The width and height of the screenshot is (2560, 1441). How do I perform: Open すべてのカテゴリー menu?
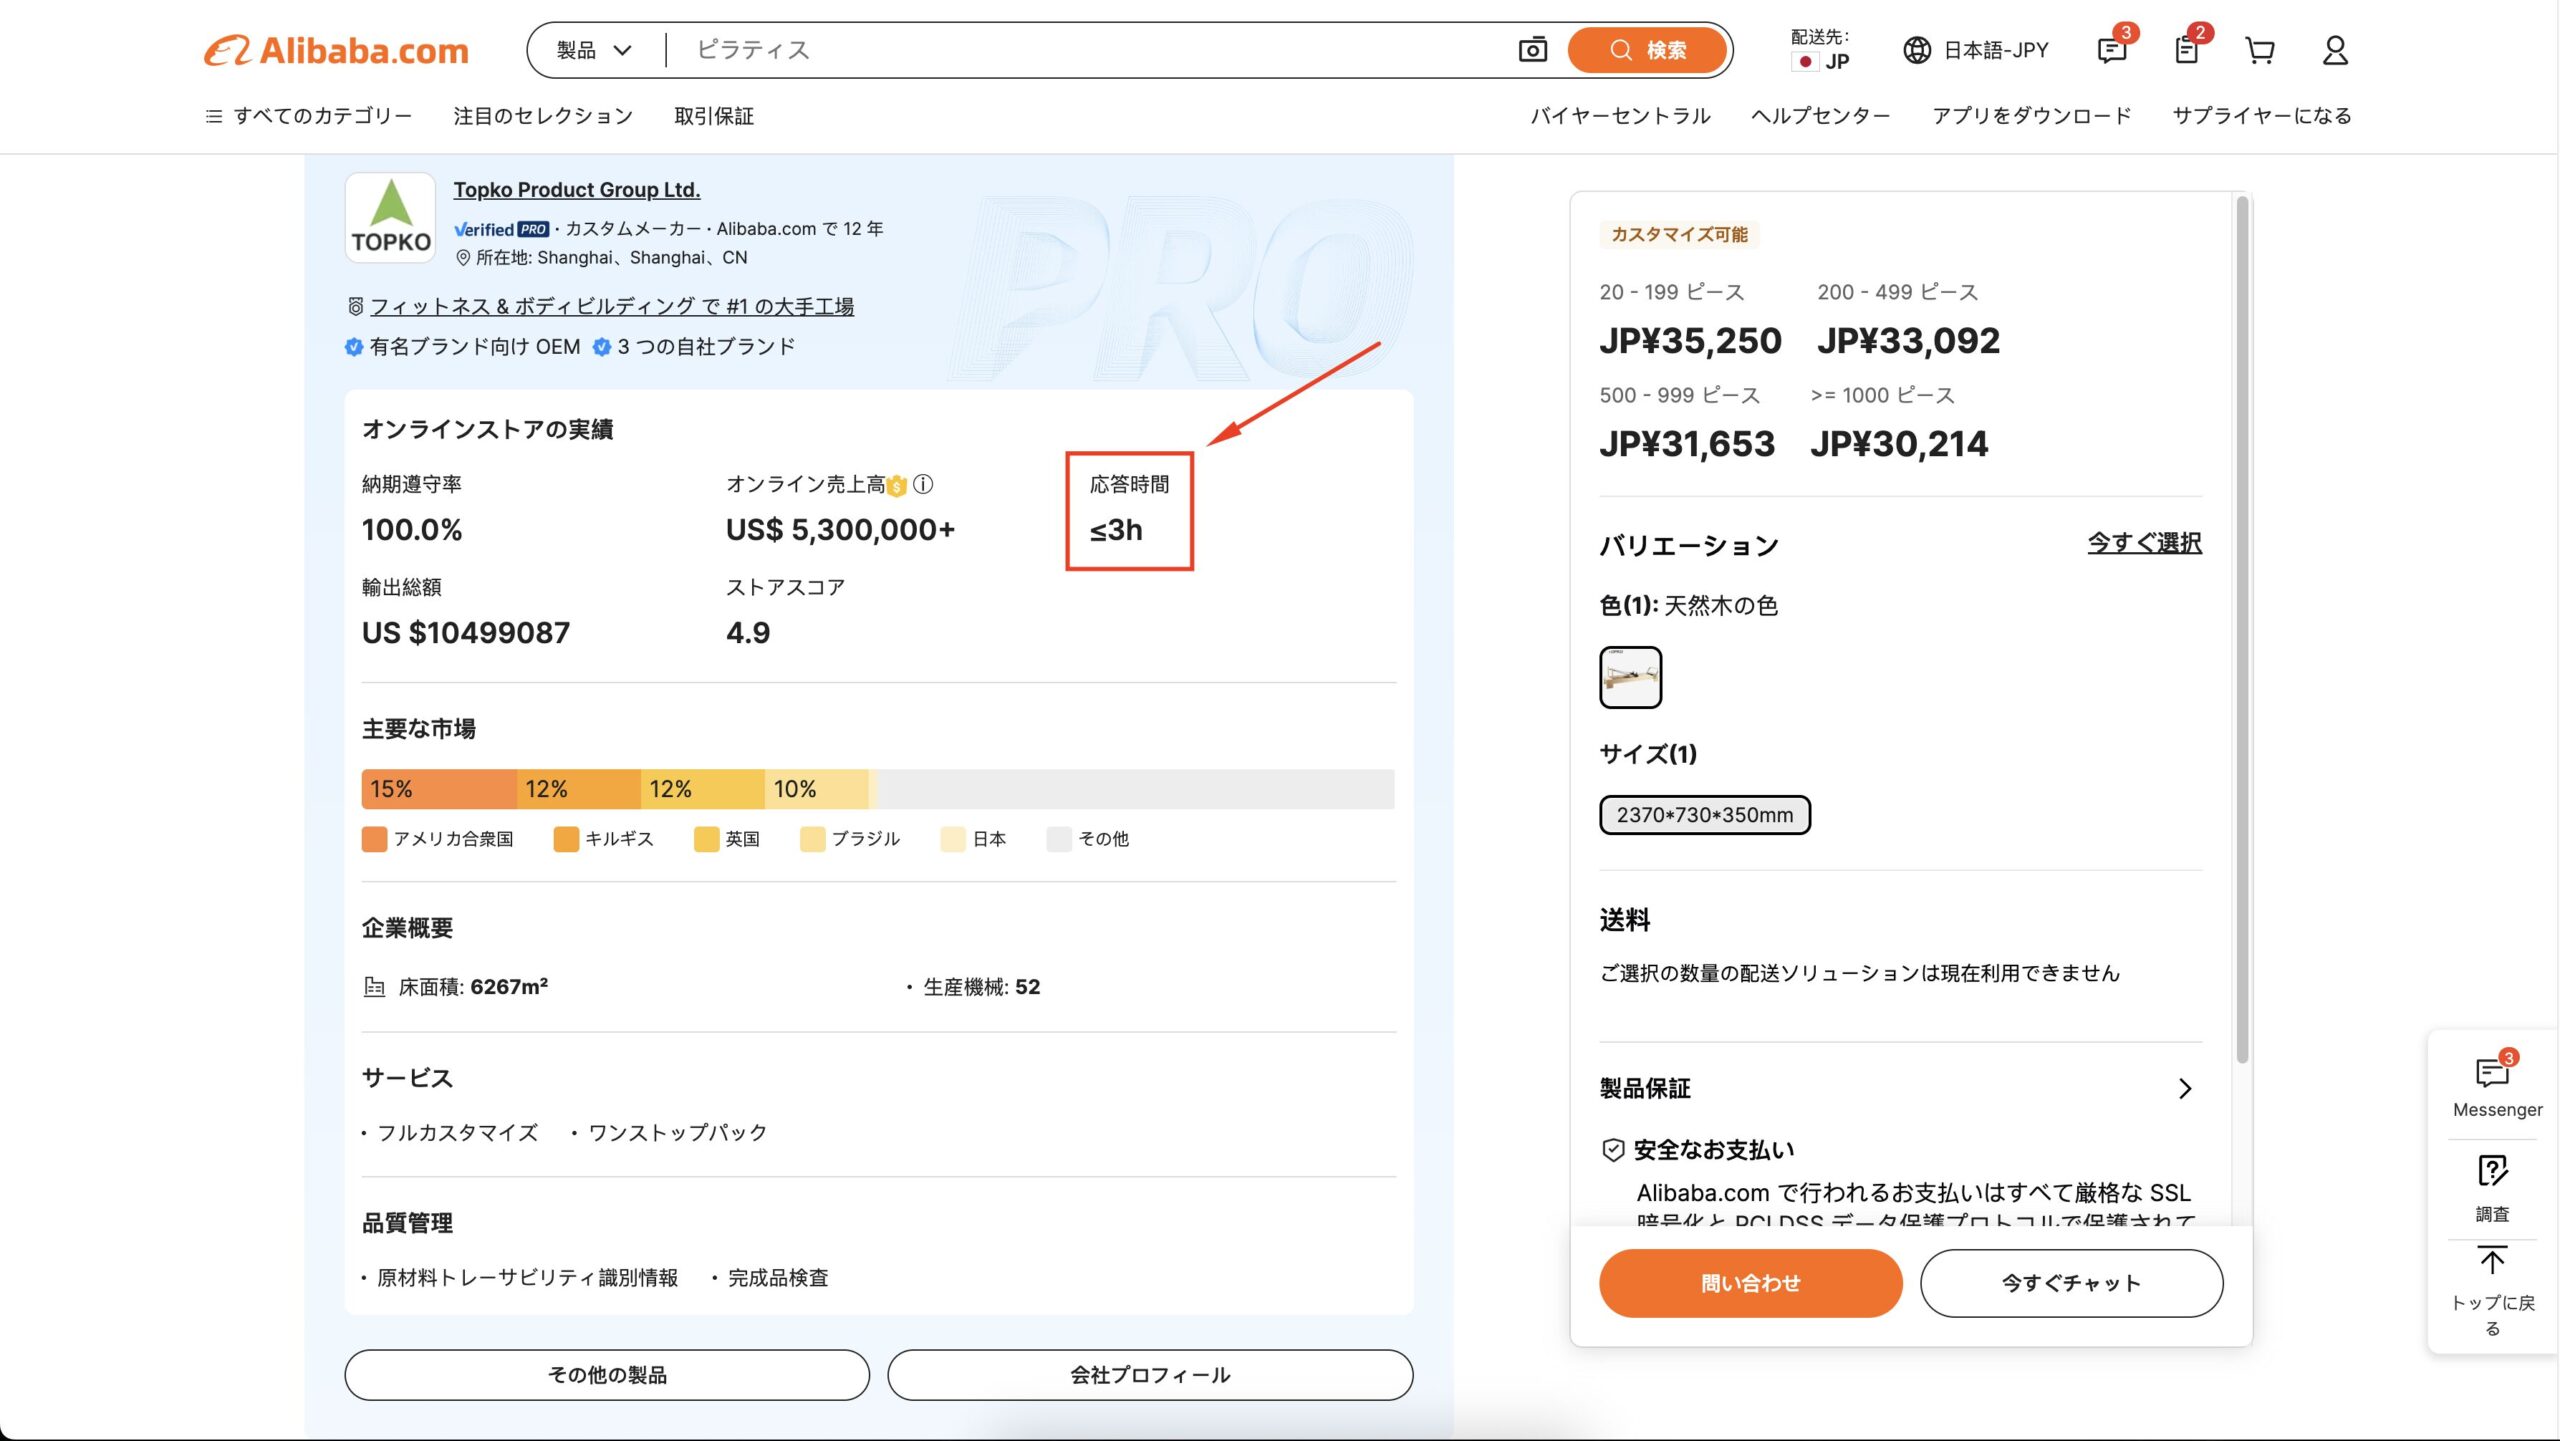click(x=308, y=116)
